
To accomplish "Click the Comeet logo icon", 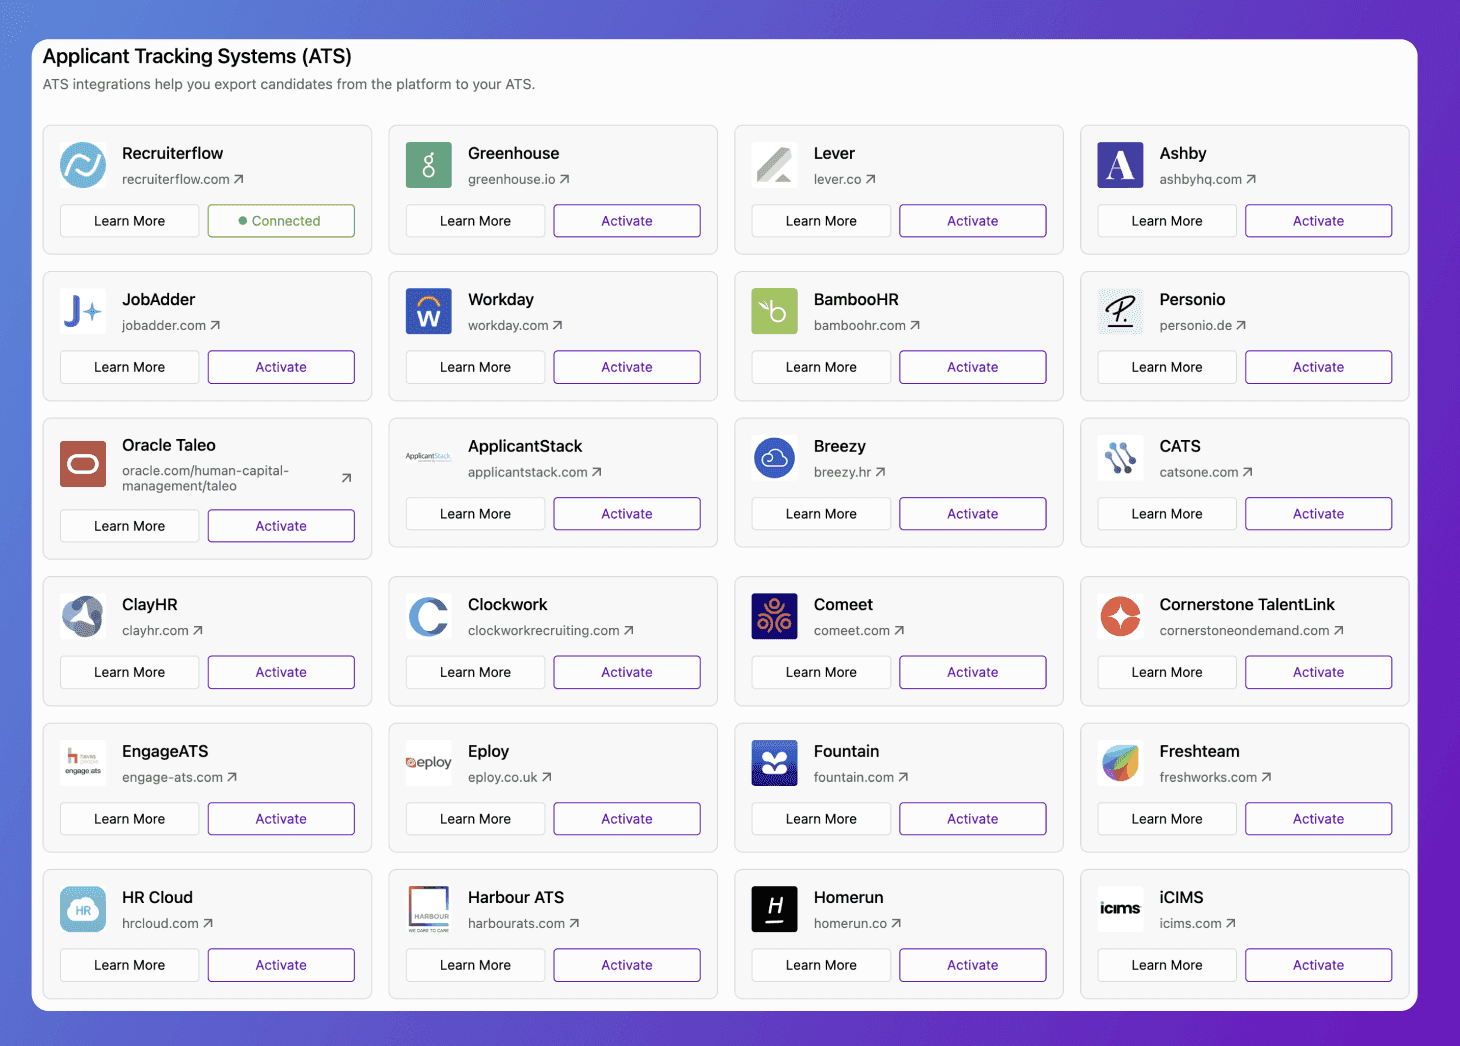I will click(x=775, y=616).
